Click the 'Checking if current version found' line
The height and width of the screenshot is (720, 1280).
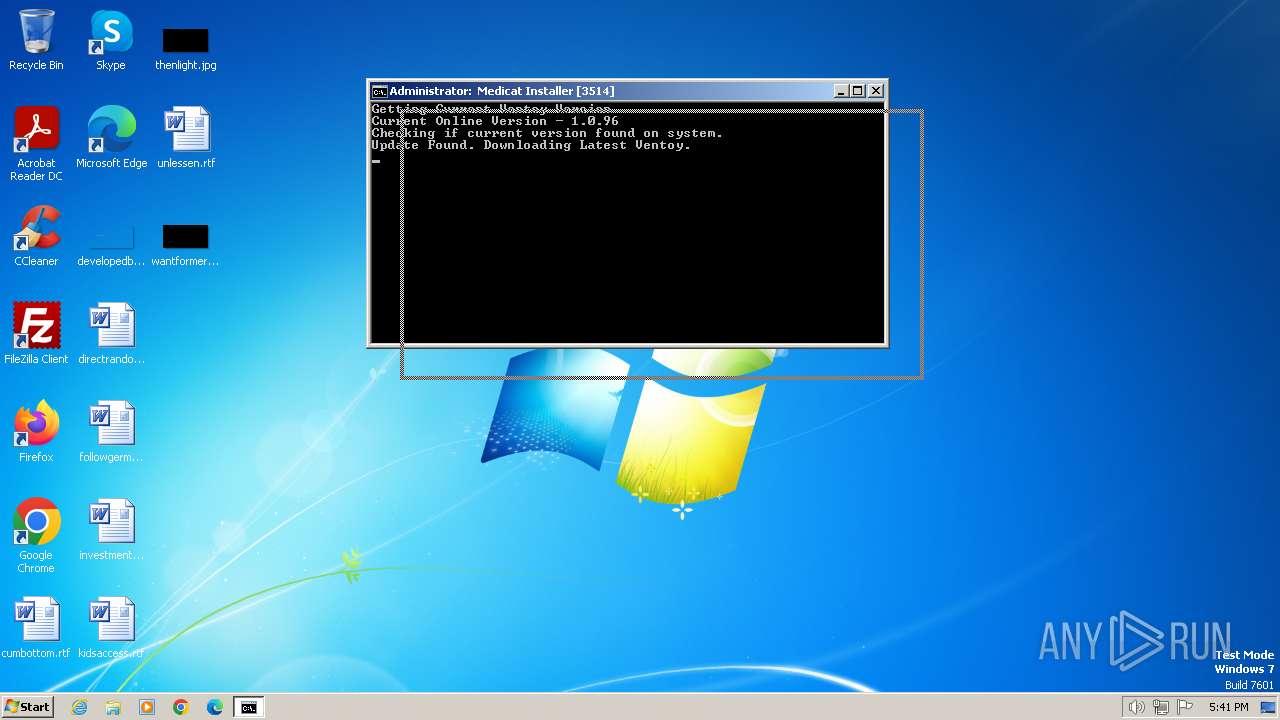pyautogui.click(x=547, y=133)
